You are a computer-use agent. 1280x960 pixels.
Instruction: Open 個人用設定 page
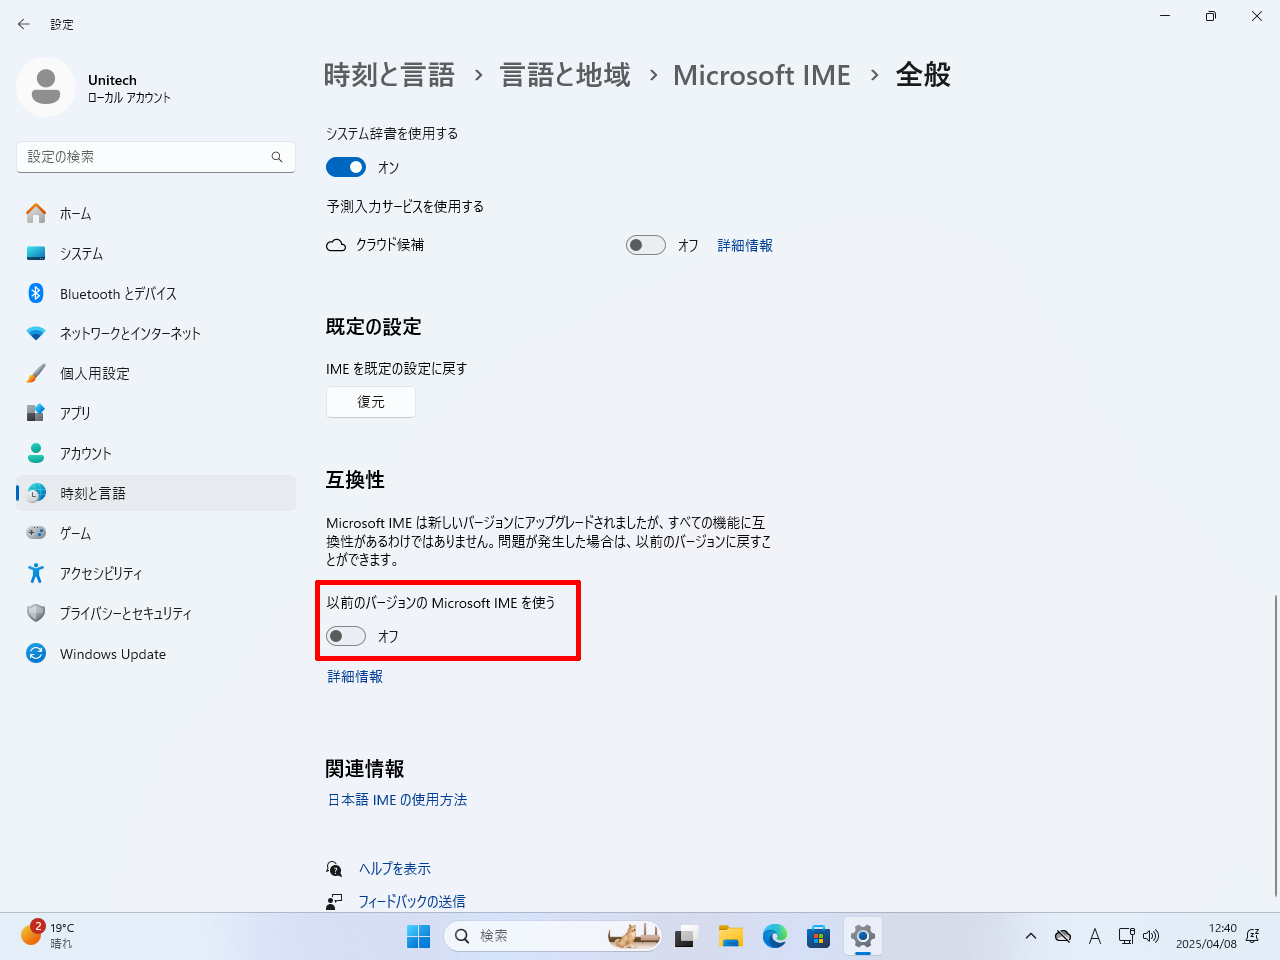pyautogui.click(x=156, y=373)
